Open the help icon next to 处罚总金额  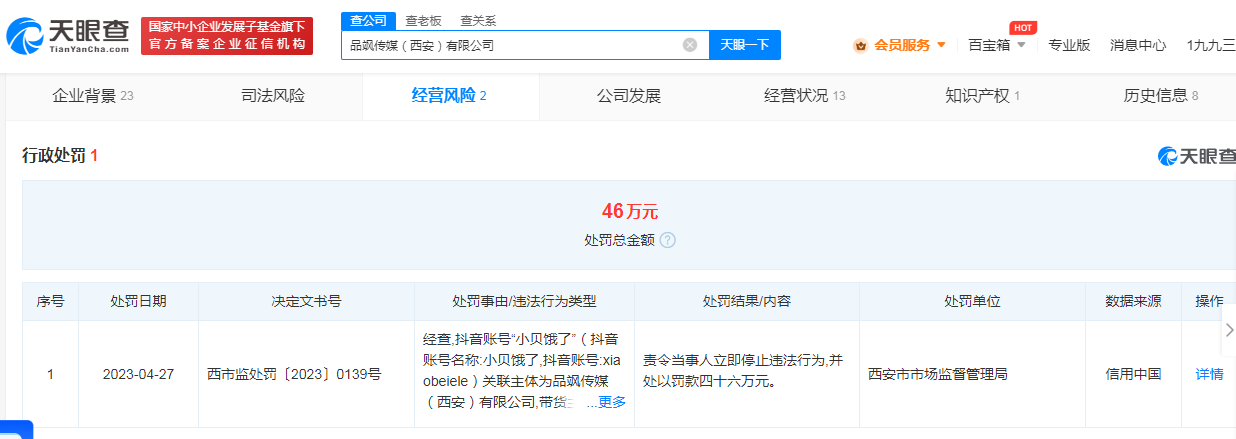pyautogui.click(x=668, y=240)
